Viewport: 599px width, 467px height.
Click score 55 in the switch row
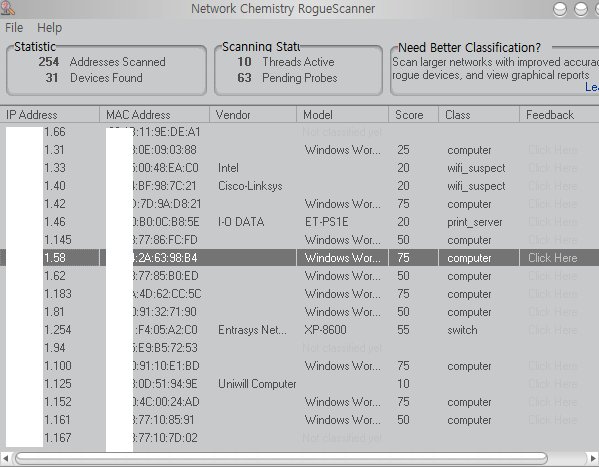pyautogui.click(x=403, y=330)
